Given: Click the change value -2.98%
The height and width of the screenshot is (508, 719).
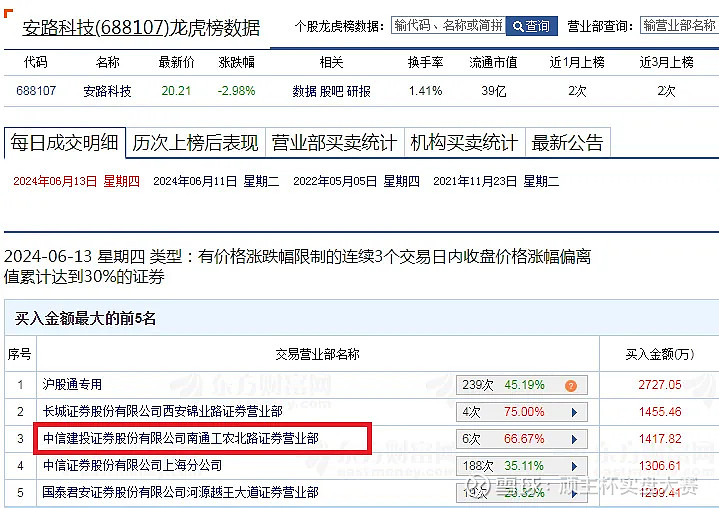Looking at the screenshot, I should click(x=237, y=91).
